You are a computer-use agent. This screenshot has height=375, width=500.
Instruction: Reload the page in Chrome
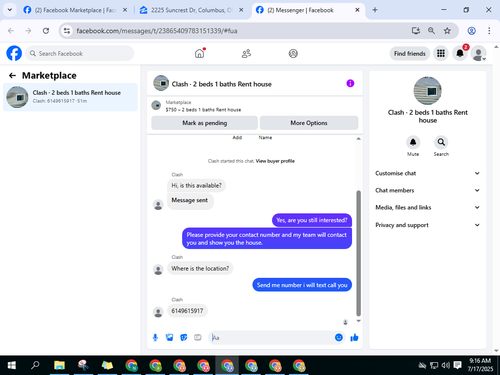pyautogui.click(x=46, y=31)
